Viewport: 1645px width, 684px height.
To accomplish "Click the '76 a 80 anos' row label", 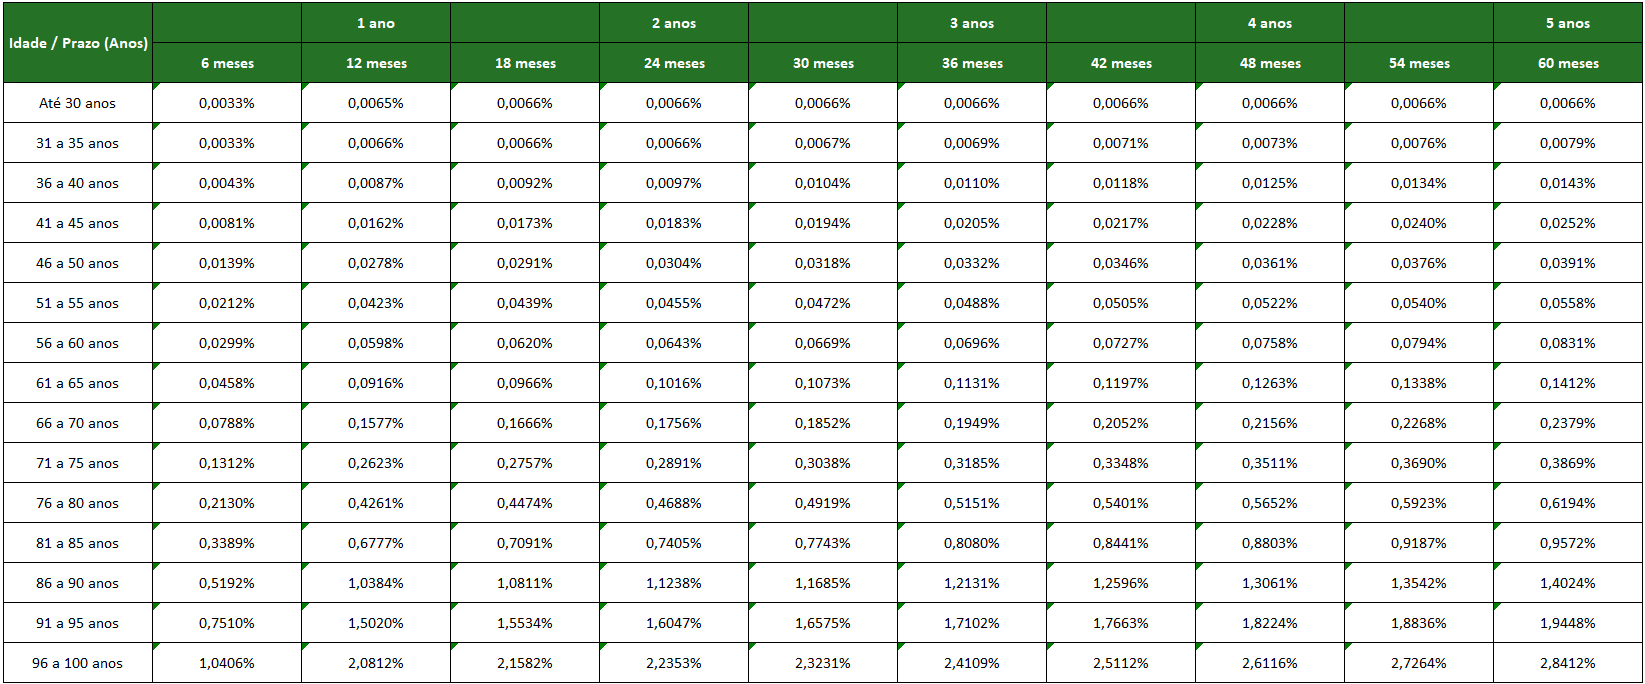I will pyautogui.click(x=78, y=503).
